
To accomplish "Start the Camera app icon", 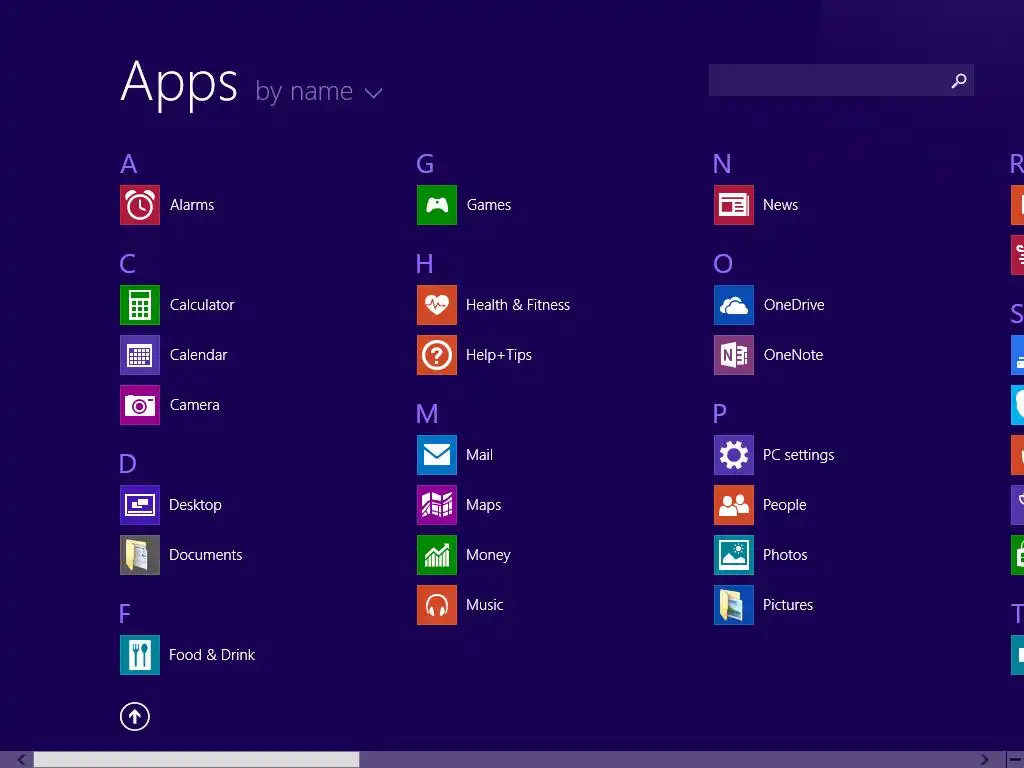I will [140, 405].
